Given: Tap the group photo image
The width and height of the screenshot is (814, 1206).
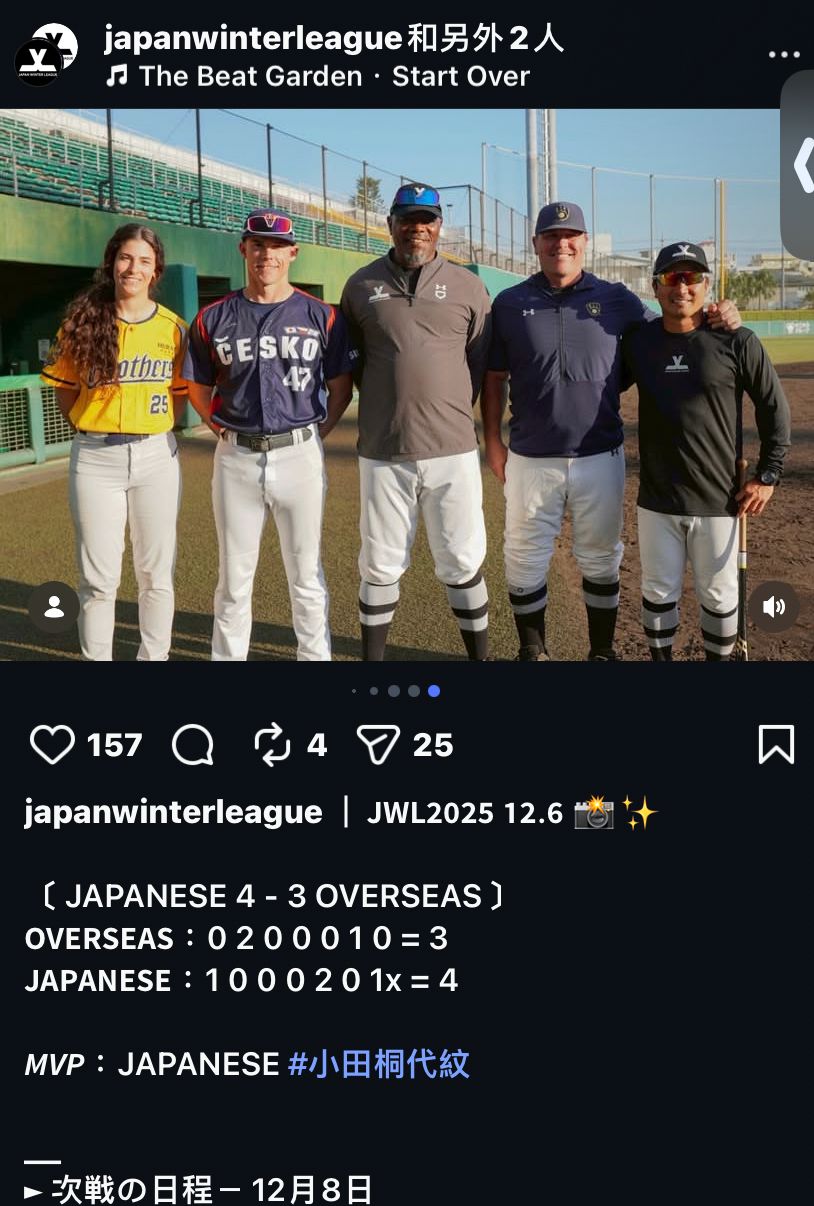Looking at the screenshot, I should [407, 385].
